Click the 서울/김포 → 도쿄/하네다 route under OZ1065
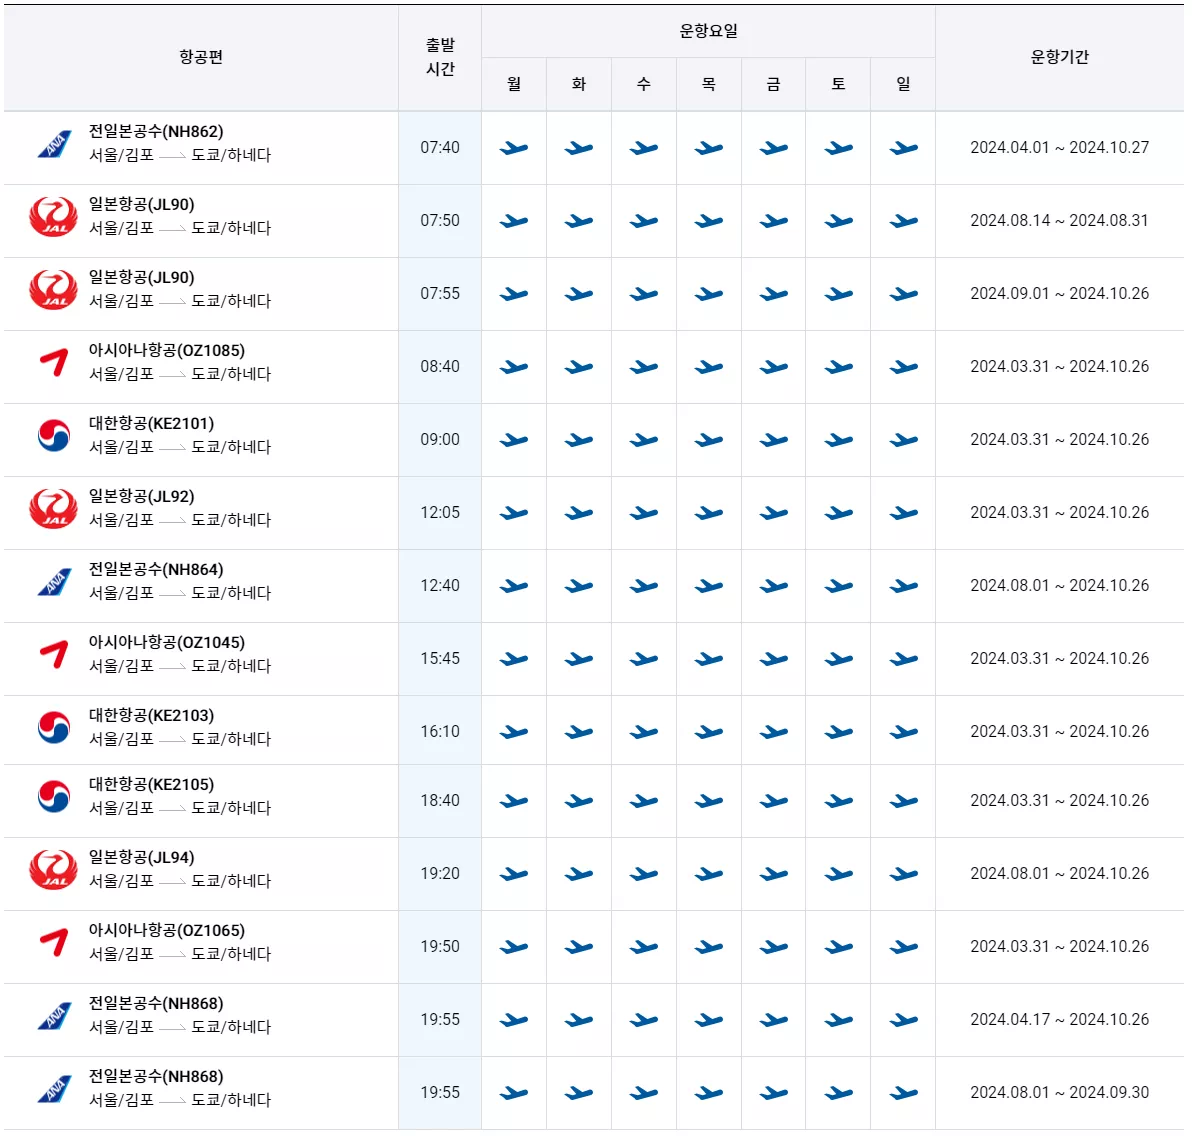This screenshot has height=1136, width=1192. coord(180,954)
